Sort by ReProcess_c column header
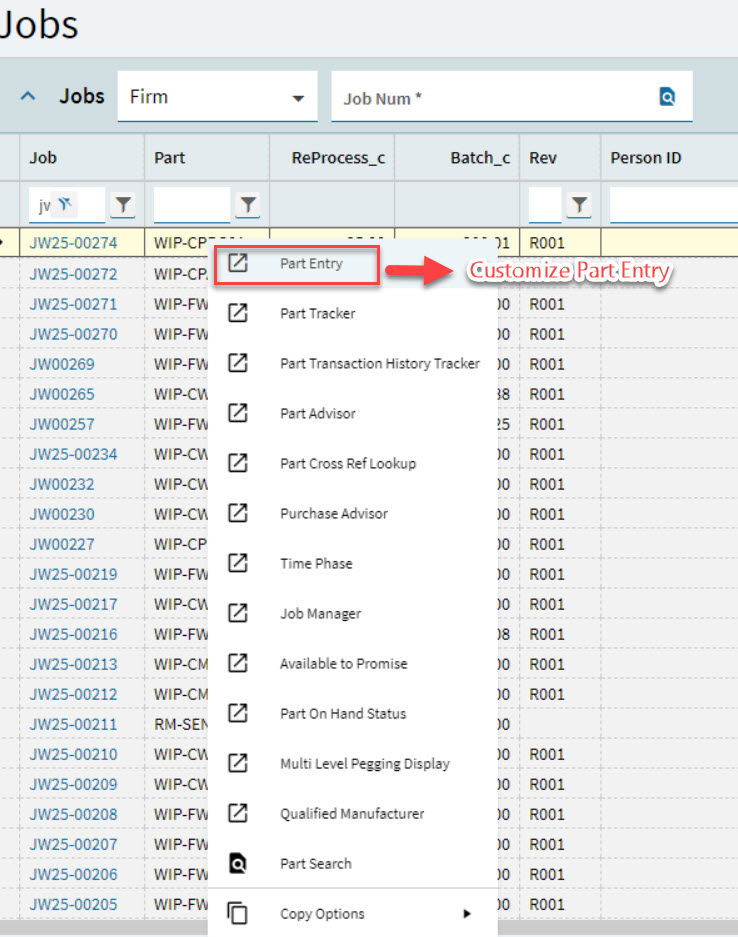This screenshot has height=937, width=738. tap(338, 158)
